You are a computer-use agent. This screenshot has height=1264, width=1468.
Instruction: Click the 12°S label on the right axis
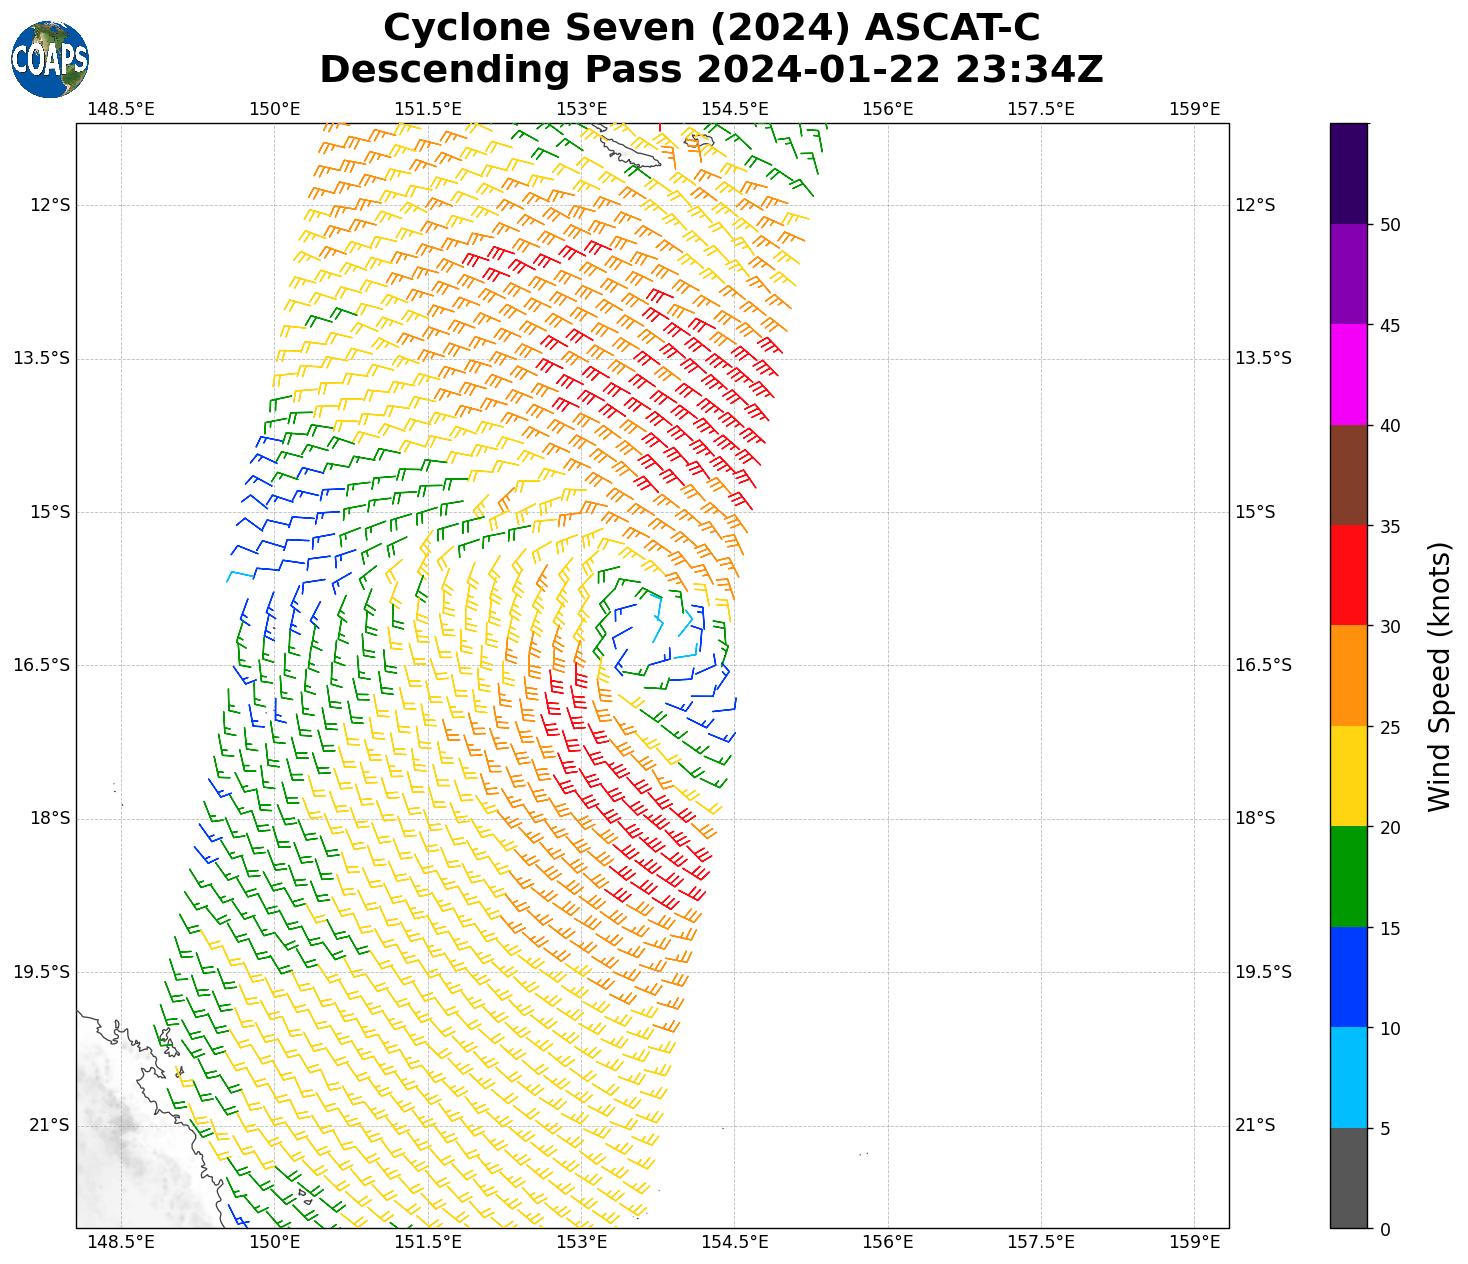(1255, 205)
